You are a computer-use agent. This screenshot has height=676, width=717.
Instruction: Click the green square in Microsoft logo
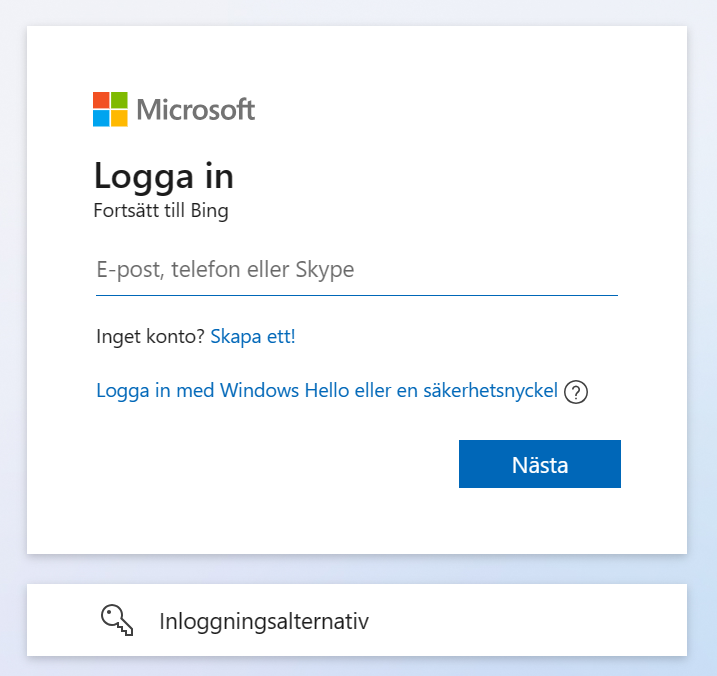coord(119,100)
